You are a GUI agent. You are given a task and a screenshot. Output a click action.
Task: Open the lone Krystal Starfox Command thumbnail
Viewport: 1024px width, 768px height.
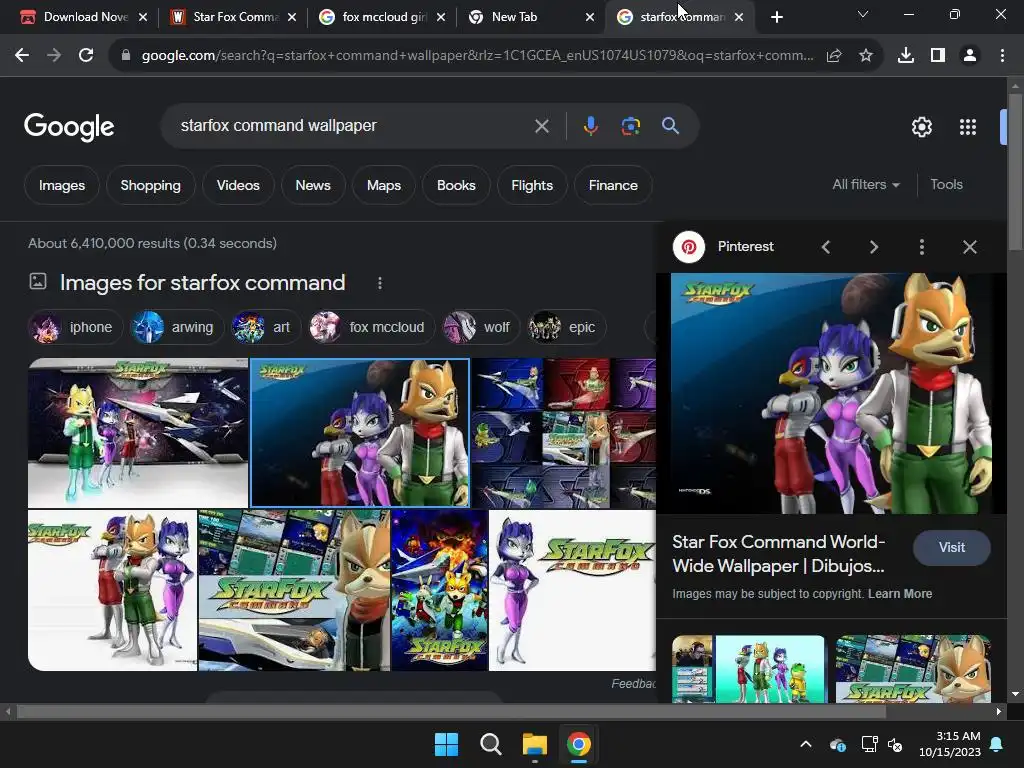pyautogui.click(x=573, y=590)
